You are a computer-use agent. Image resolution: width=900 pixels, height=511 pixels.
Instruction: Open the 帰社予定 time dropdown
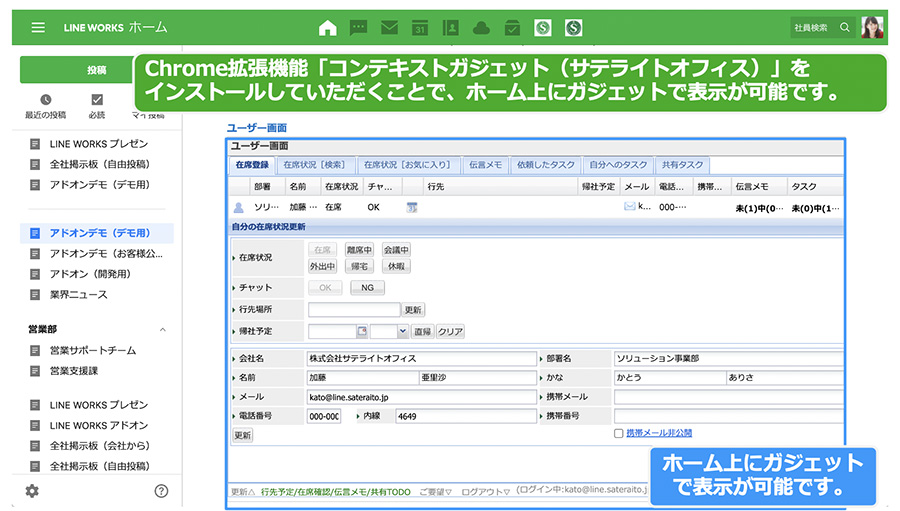[x=402, y=331]
